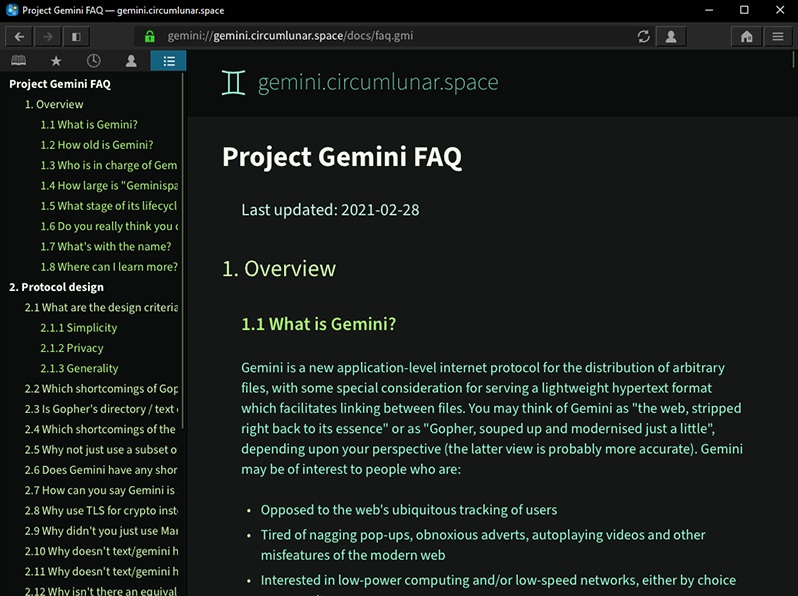
Task: Open the identity person button in the toolbar
Action: (671, 37)
